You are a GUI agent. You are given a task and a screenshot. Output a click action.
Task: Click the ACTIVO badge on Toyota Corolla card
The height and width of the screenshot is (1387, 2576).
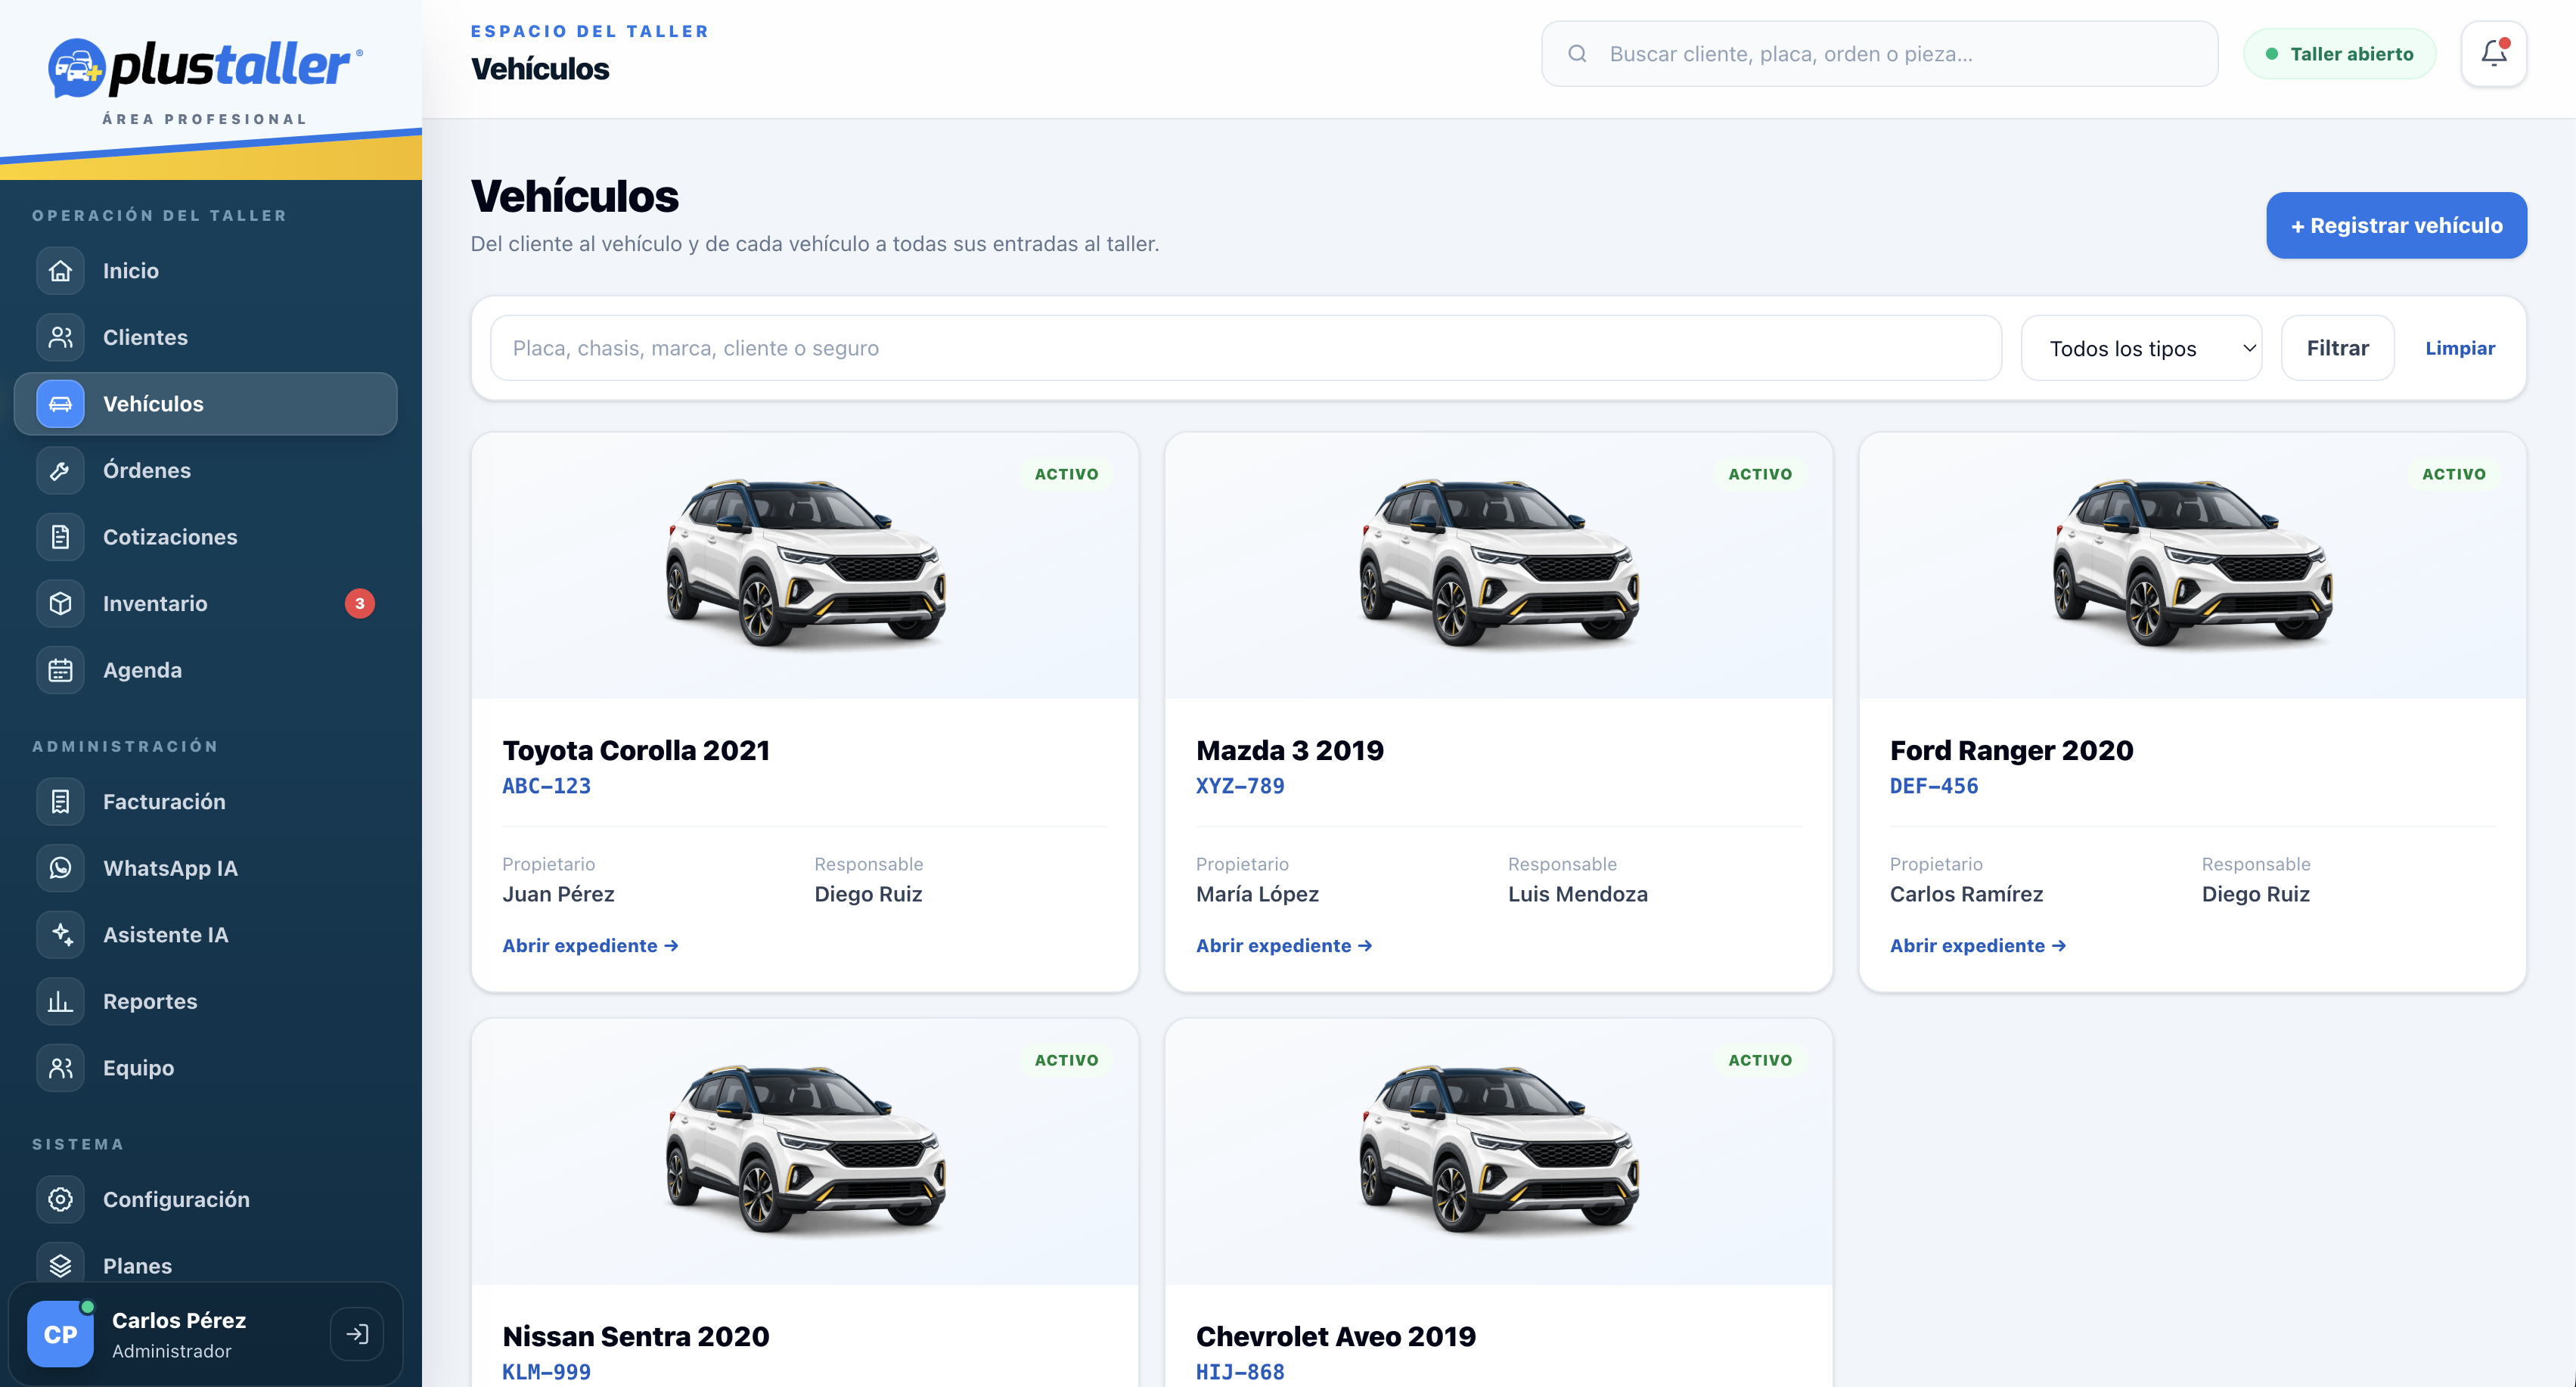(x=1066, y=474)
